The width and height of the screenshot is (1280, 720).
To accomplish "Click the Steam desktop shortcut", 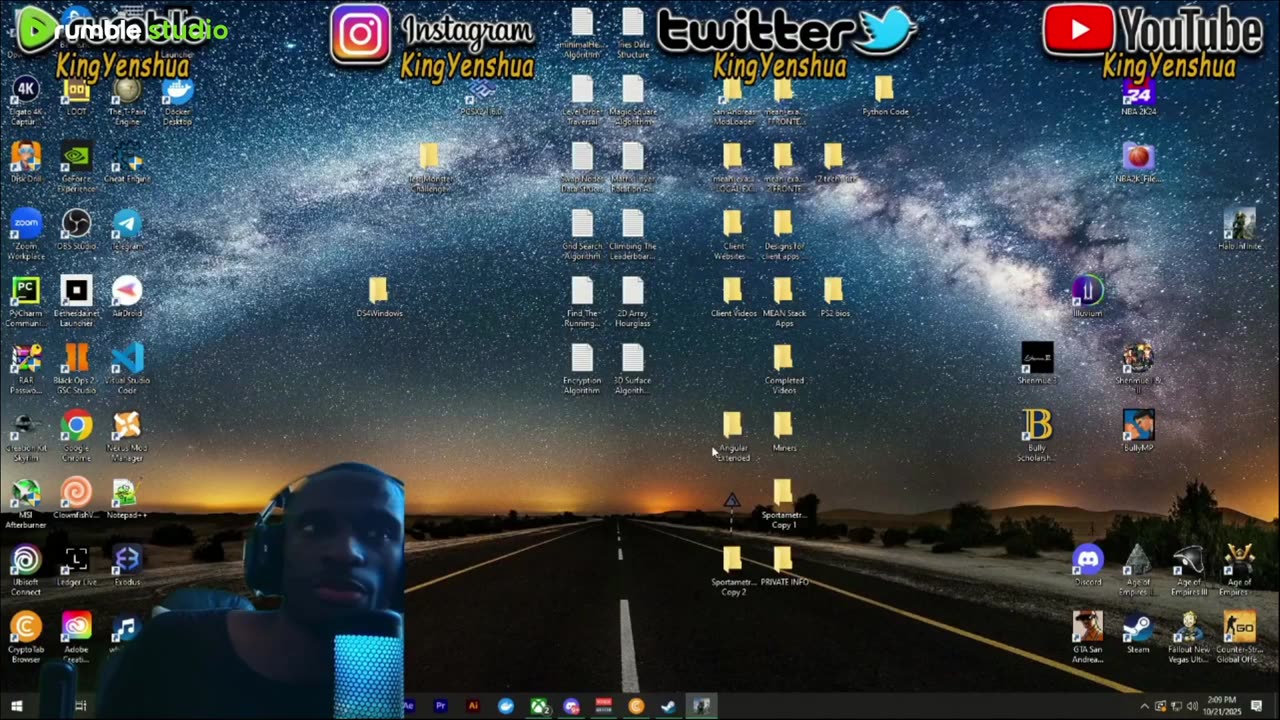I will coord(1138,632).
